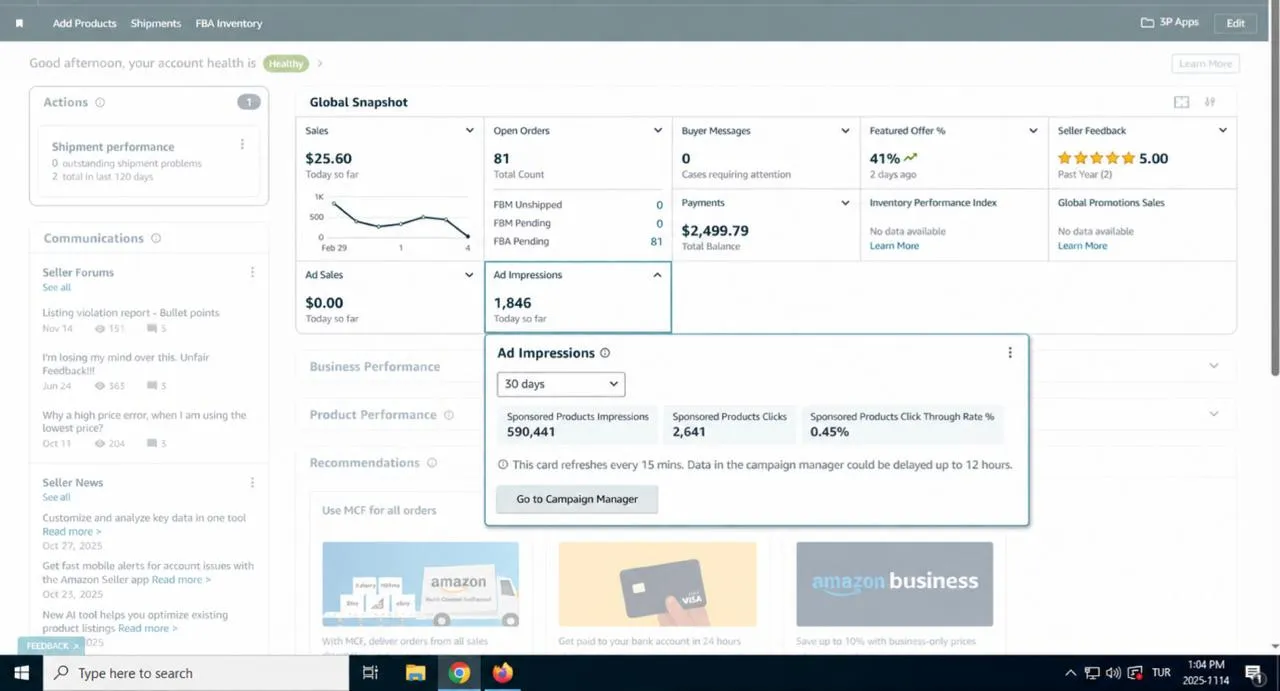1280x691 pixels.
Task: Click the FBM Unshipped count
Action: point(660,205)
